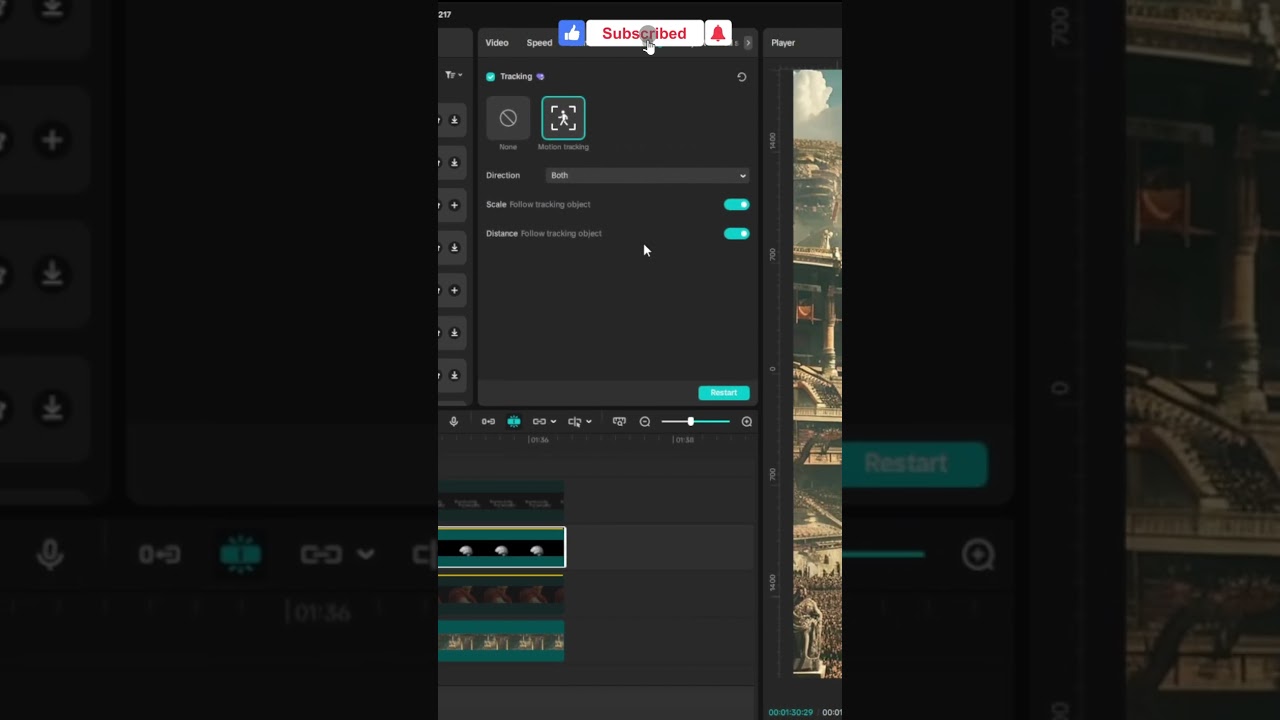This screenshot has height=720, width=1280.
Task: Click the thumbs-up like icon
Action: 572,34
